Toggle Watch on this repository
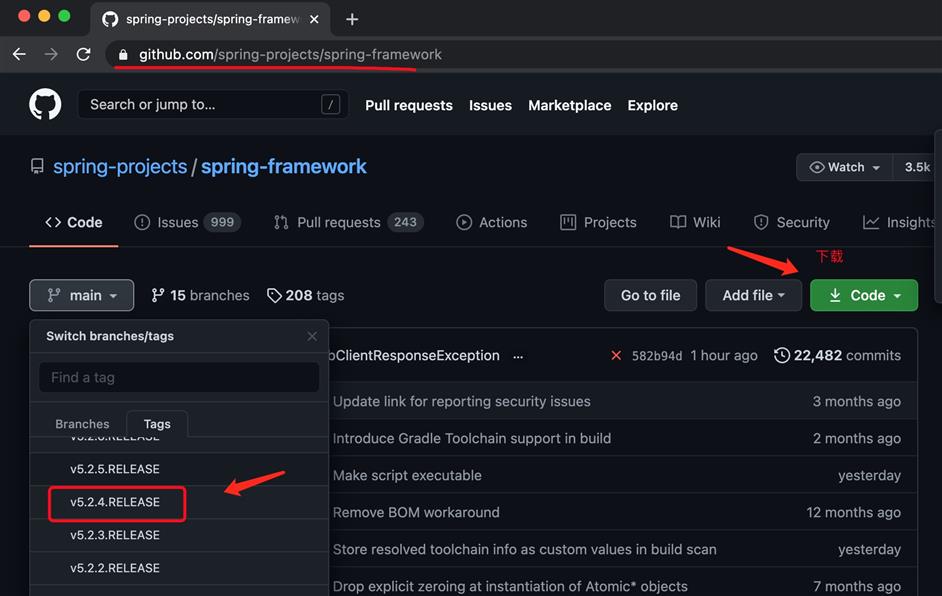942x596 pixels. 845,167
